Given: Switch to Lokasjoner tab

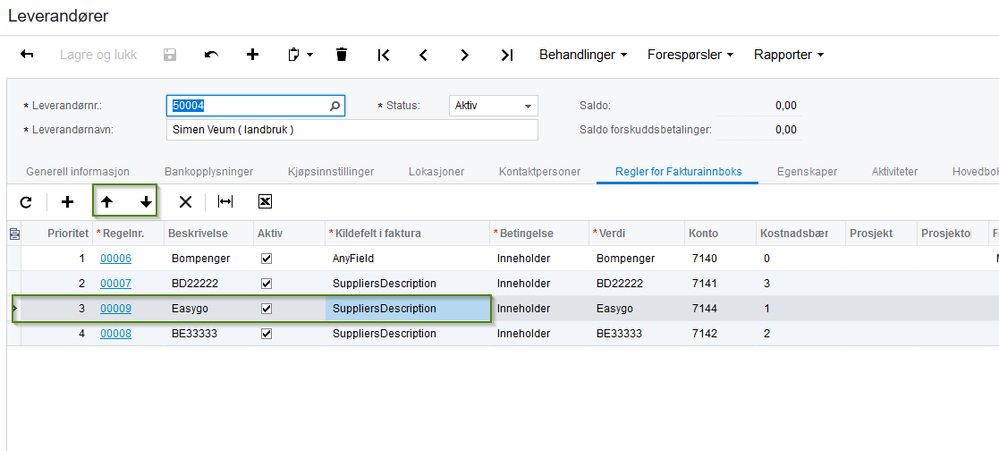Looking at the screenshot, I should click(x=436, y=171).
